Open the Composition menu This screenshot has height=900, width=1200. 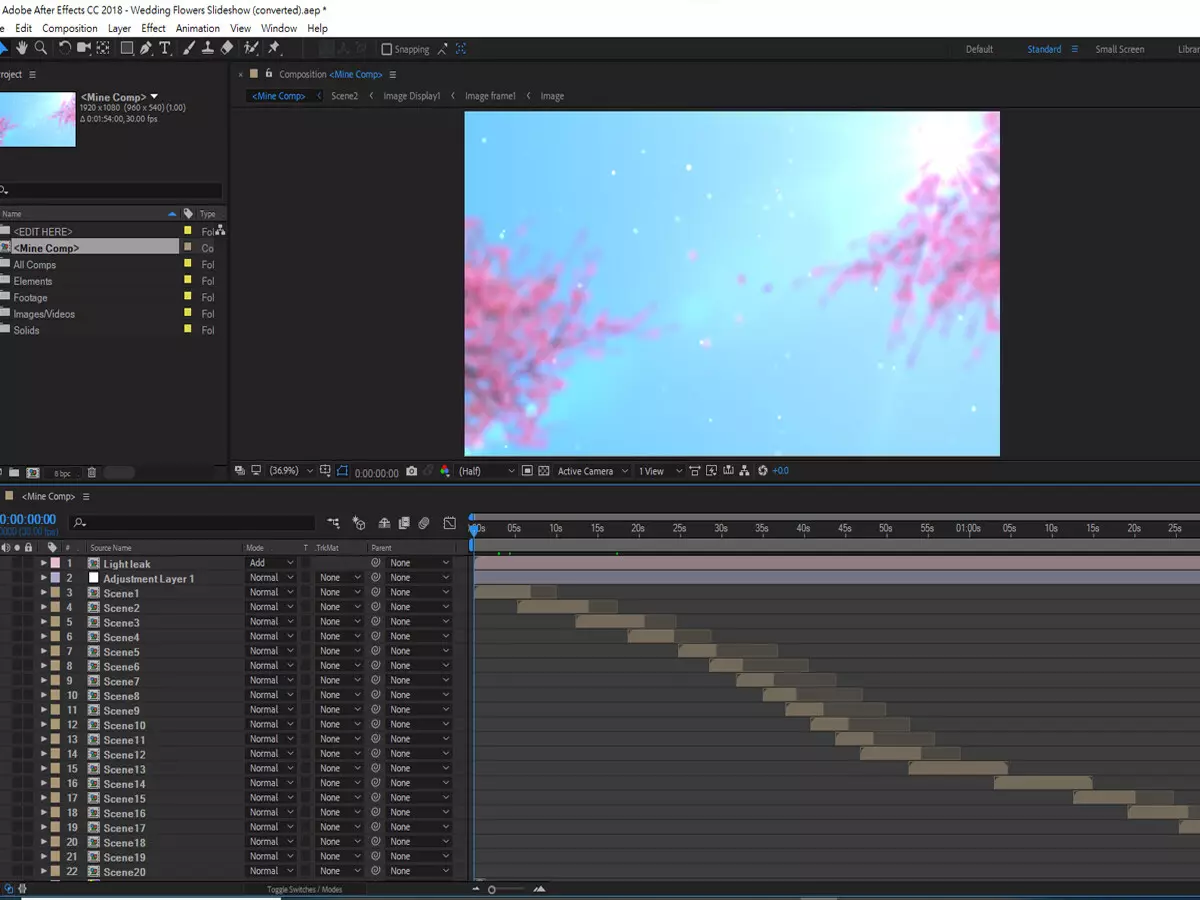[70, 29]
